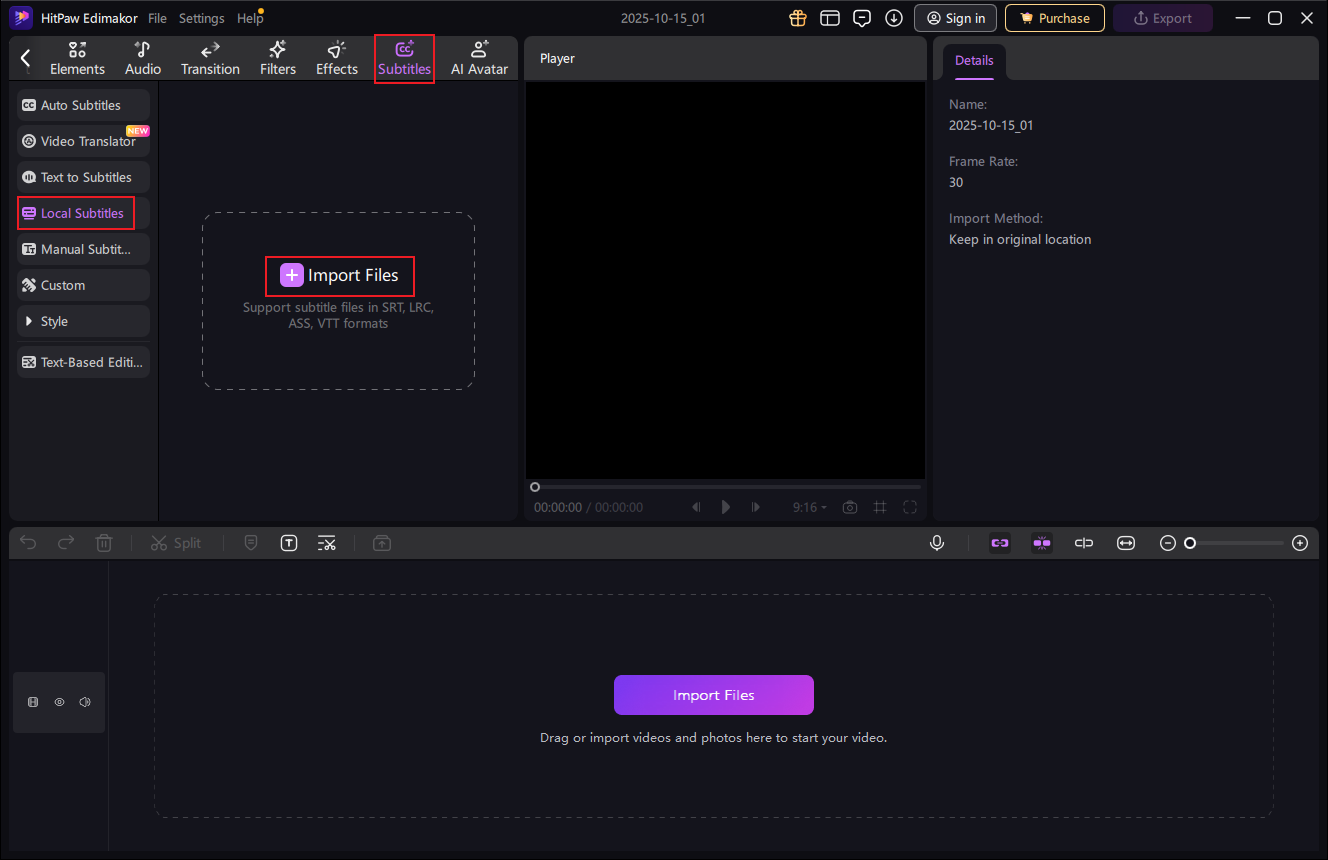Click the text tool icon in timeline toolbar

289,543
